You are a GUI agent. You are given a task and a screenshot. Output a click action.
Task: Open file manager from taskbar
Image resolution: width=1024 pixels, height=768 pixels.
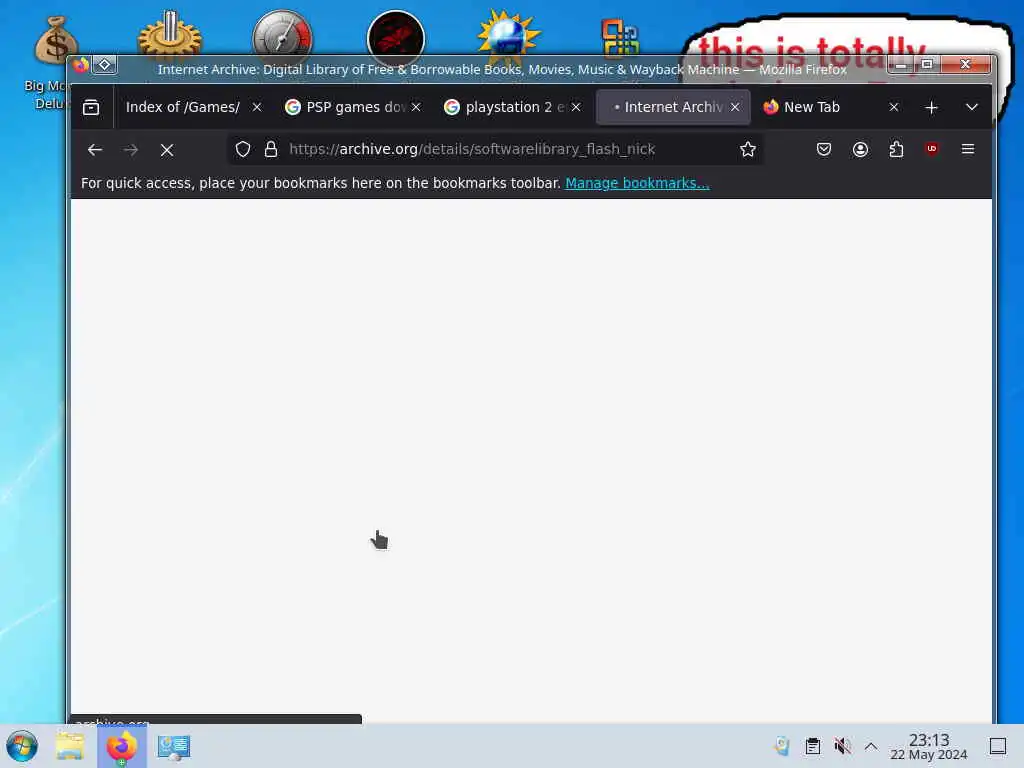[70, 746]
